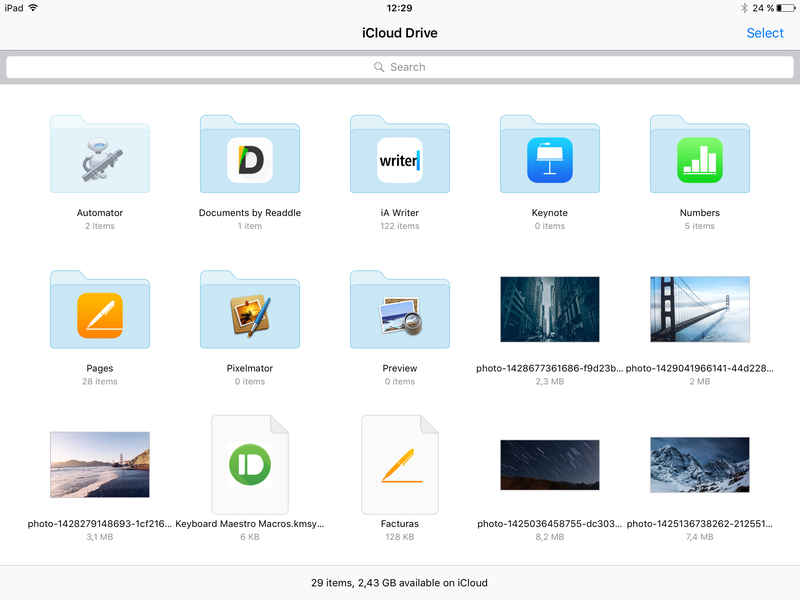Tap the 'Numbers' folder label
The image size is (800, 600).
(700, 213)
